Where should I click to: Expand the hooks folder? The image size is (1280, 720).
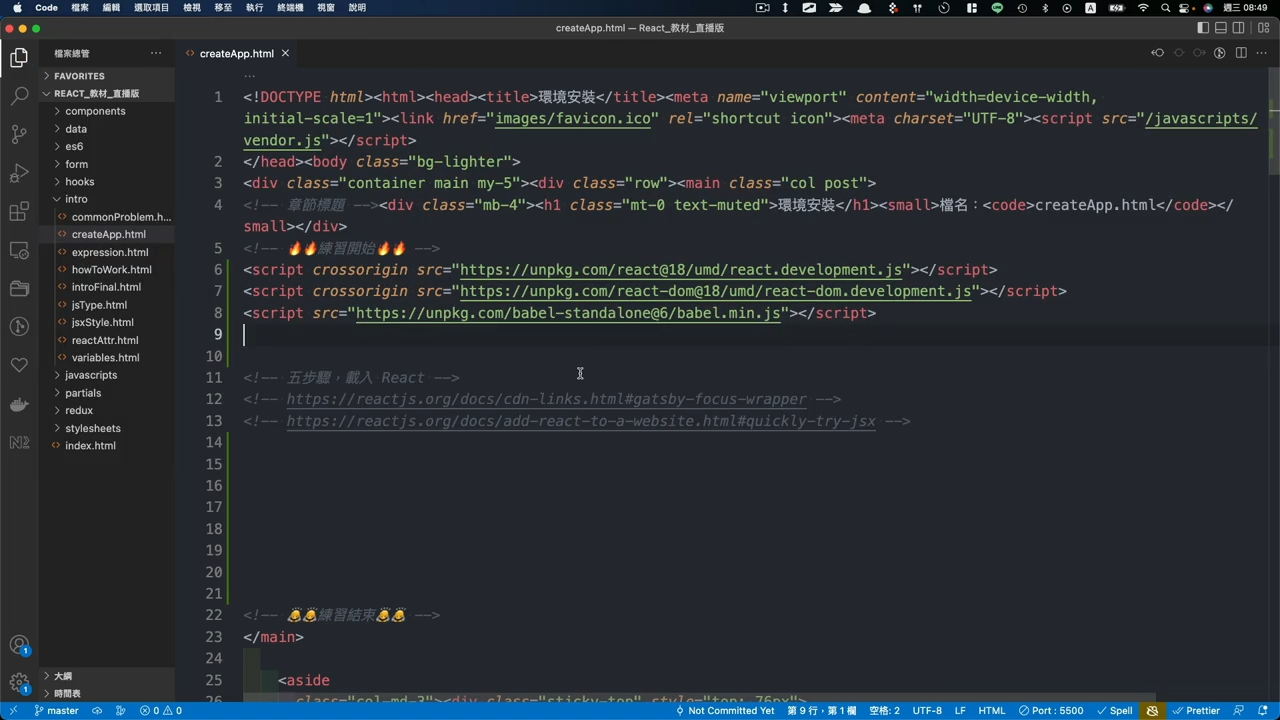[107, 182]
